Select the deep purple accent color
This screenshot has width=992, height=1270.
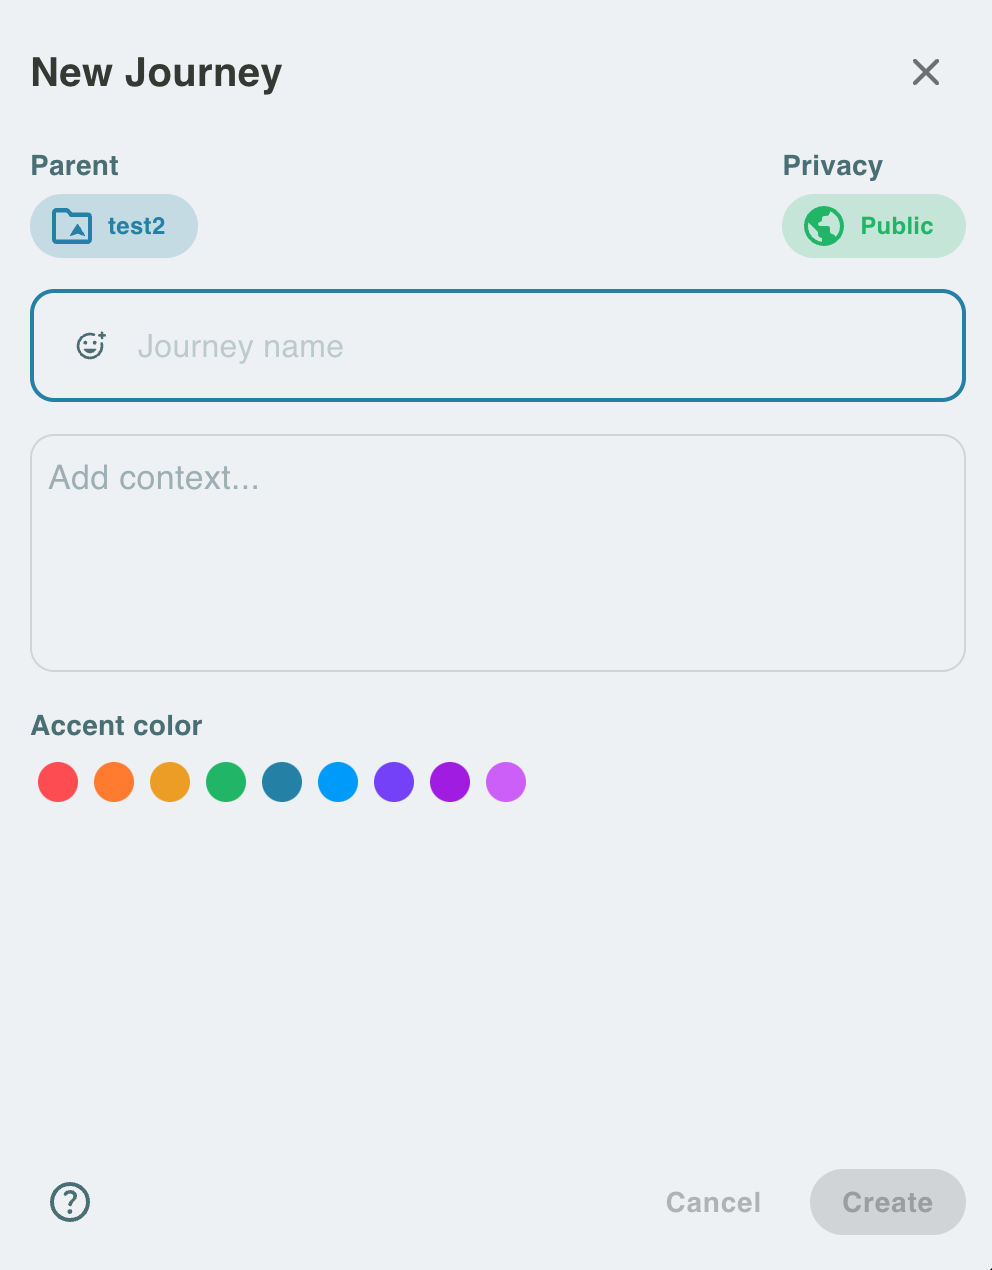[x=450, y=782]
